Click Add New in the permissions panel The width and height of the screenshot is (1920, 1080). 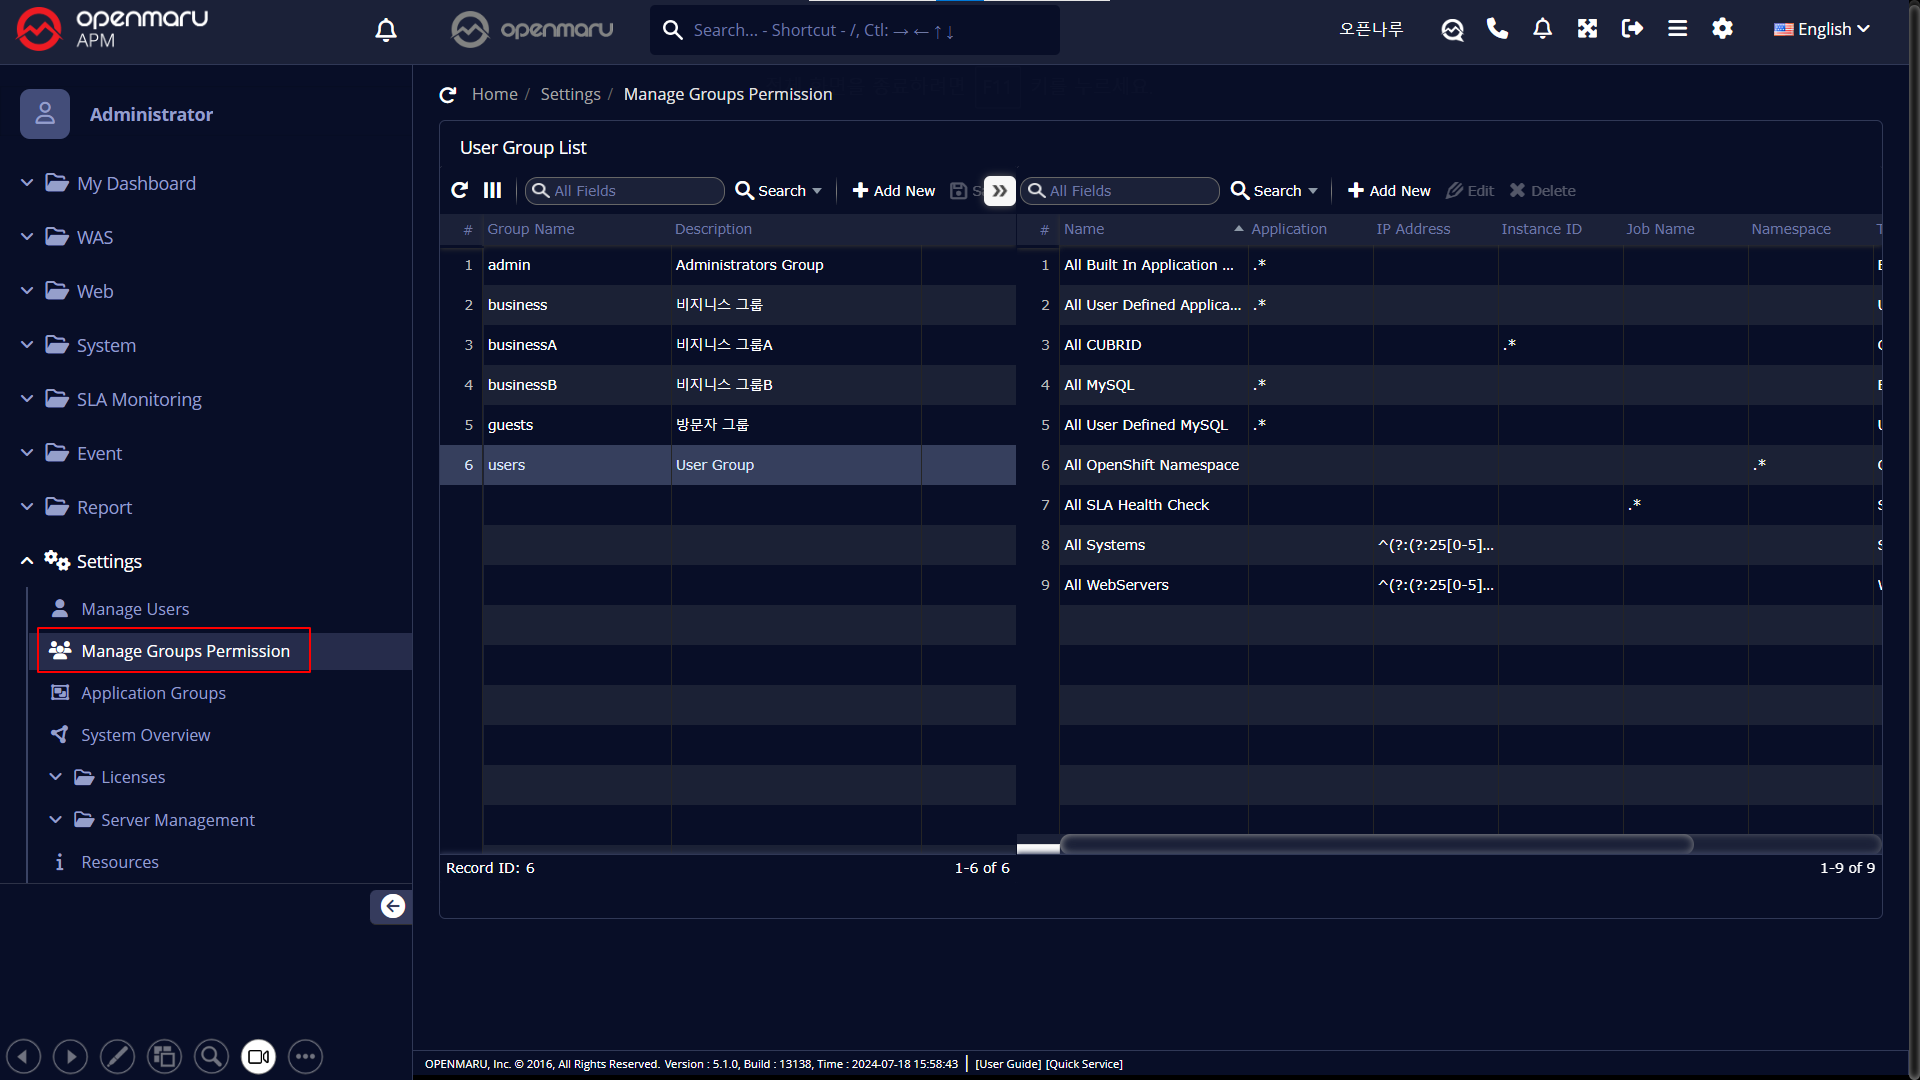1389,190
